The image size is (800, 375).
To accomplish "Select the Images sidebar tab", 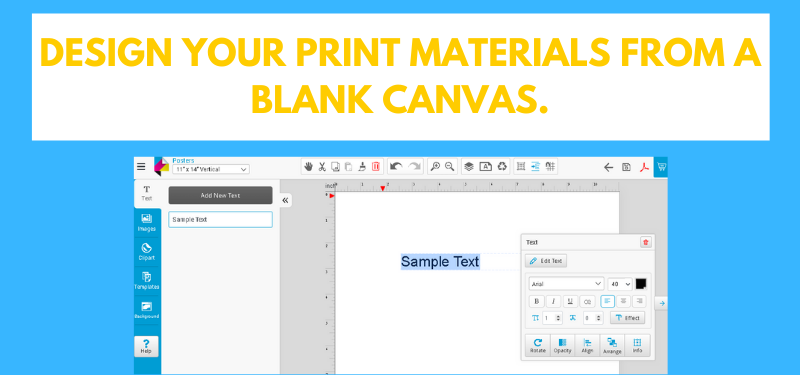I will coord(147,222).
